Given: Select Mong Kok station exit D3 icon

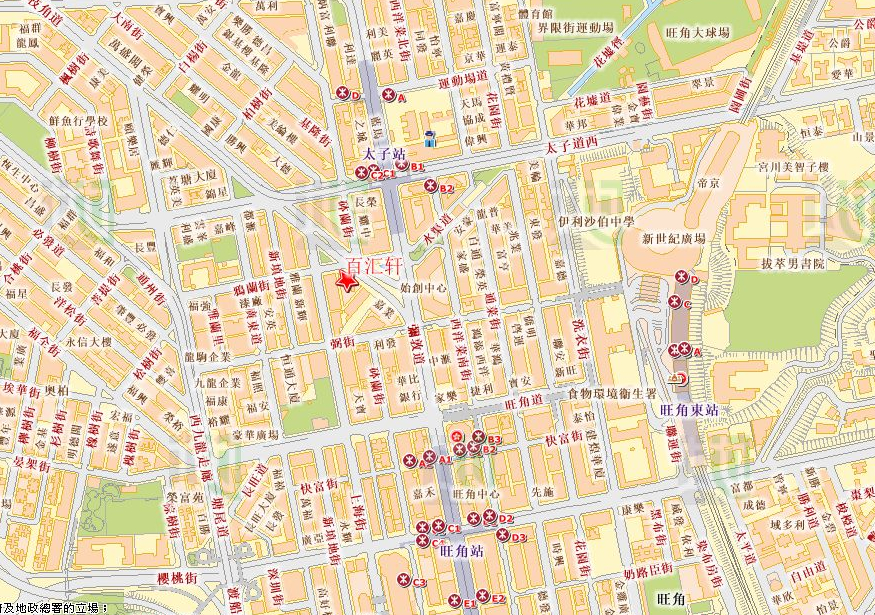Looking at the screenshot, I should [503, 536].
